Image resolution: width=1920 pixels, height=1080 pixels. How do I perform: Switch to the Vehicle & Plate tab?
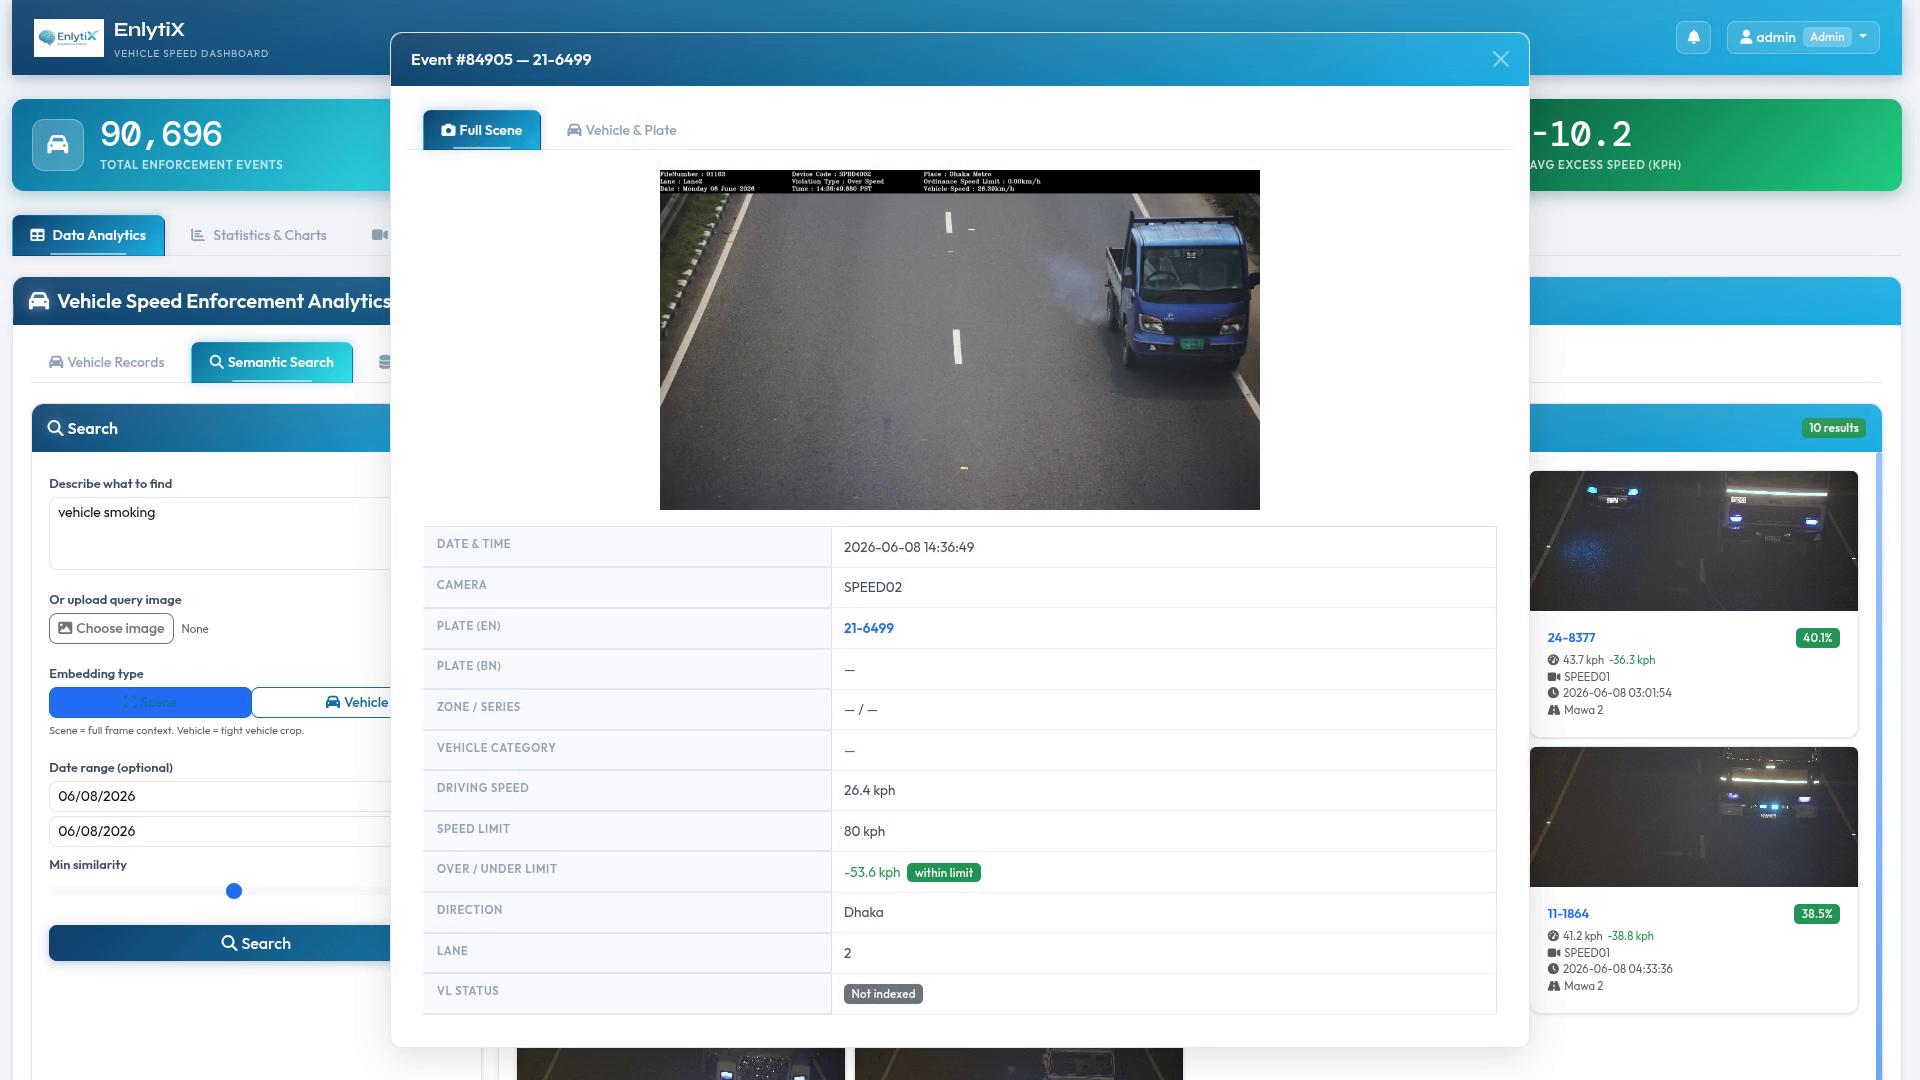[x=622, y=130]
